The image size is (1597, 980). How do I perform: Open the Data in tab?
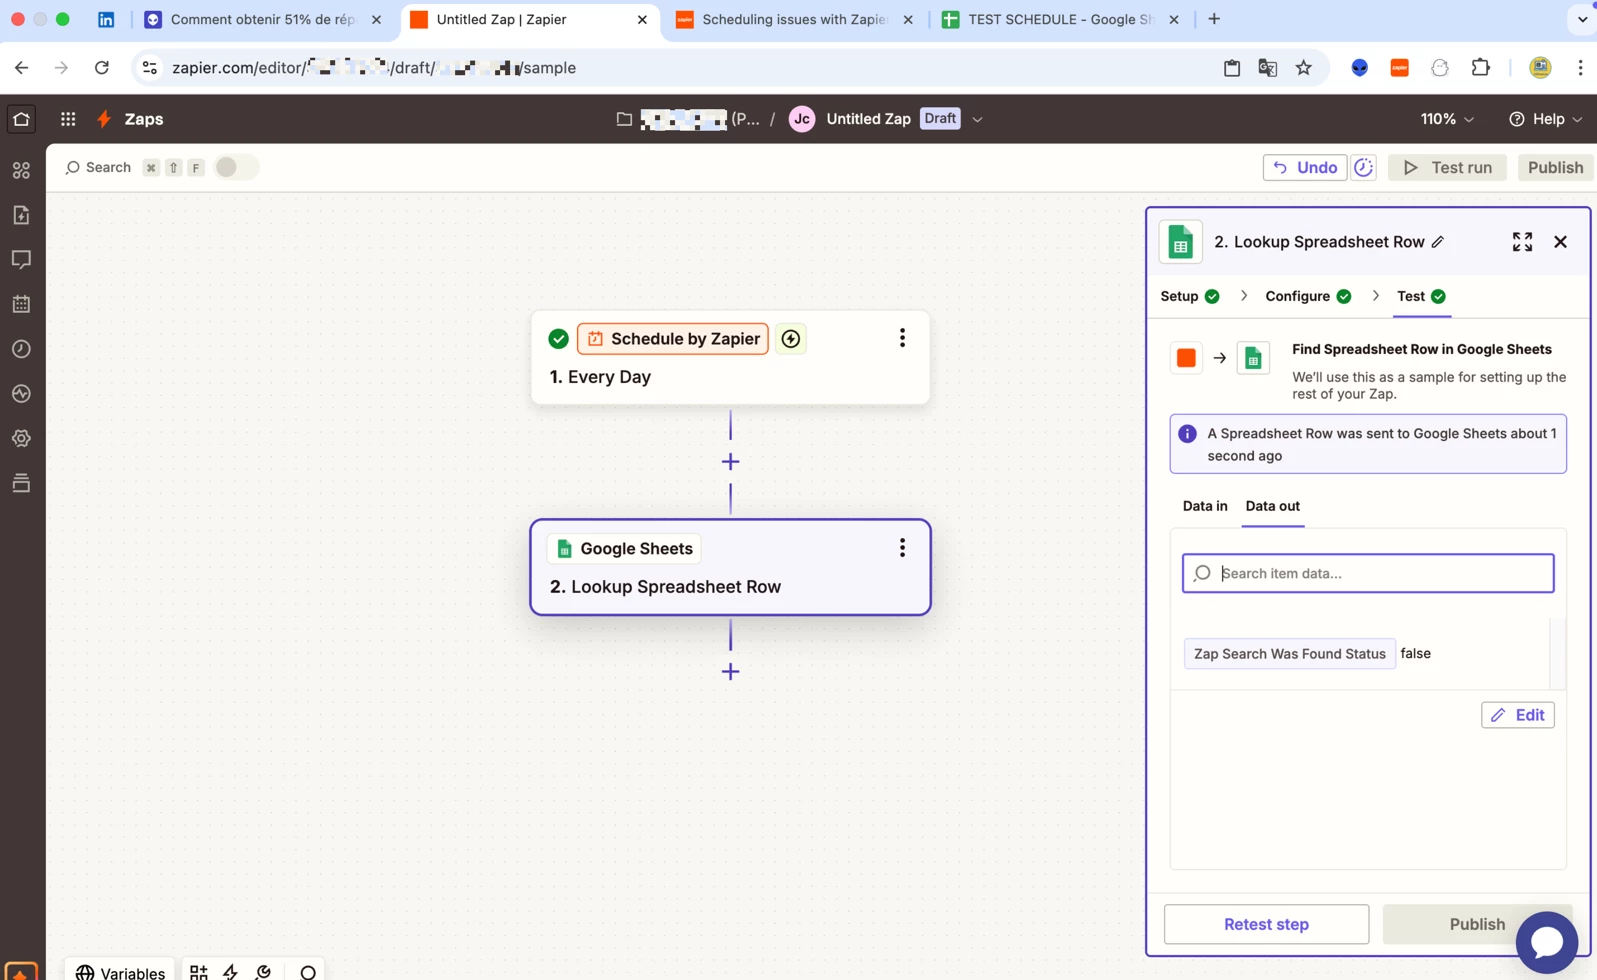click(x=1204, y=506)
